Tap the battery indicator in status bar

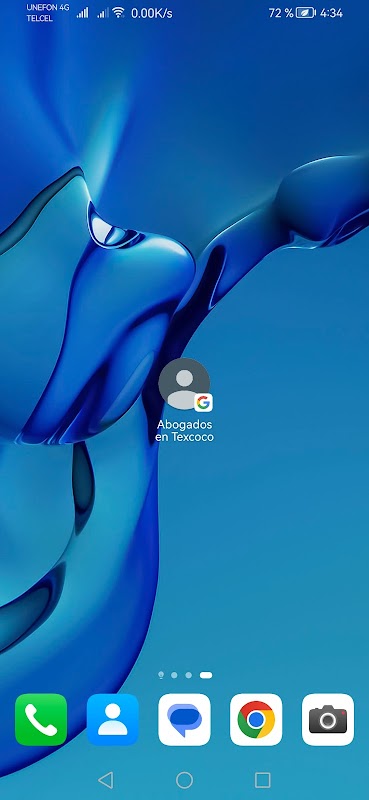(x=306, y=13)
